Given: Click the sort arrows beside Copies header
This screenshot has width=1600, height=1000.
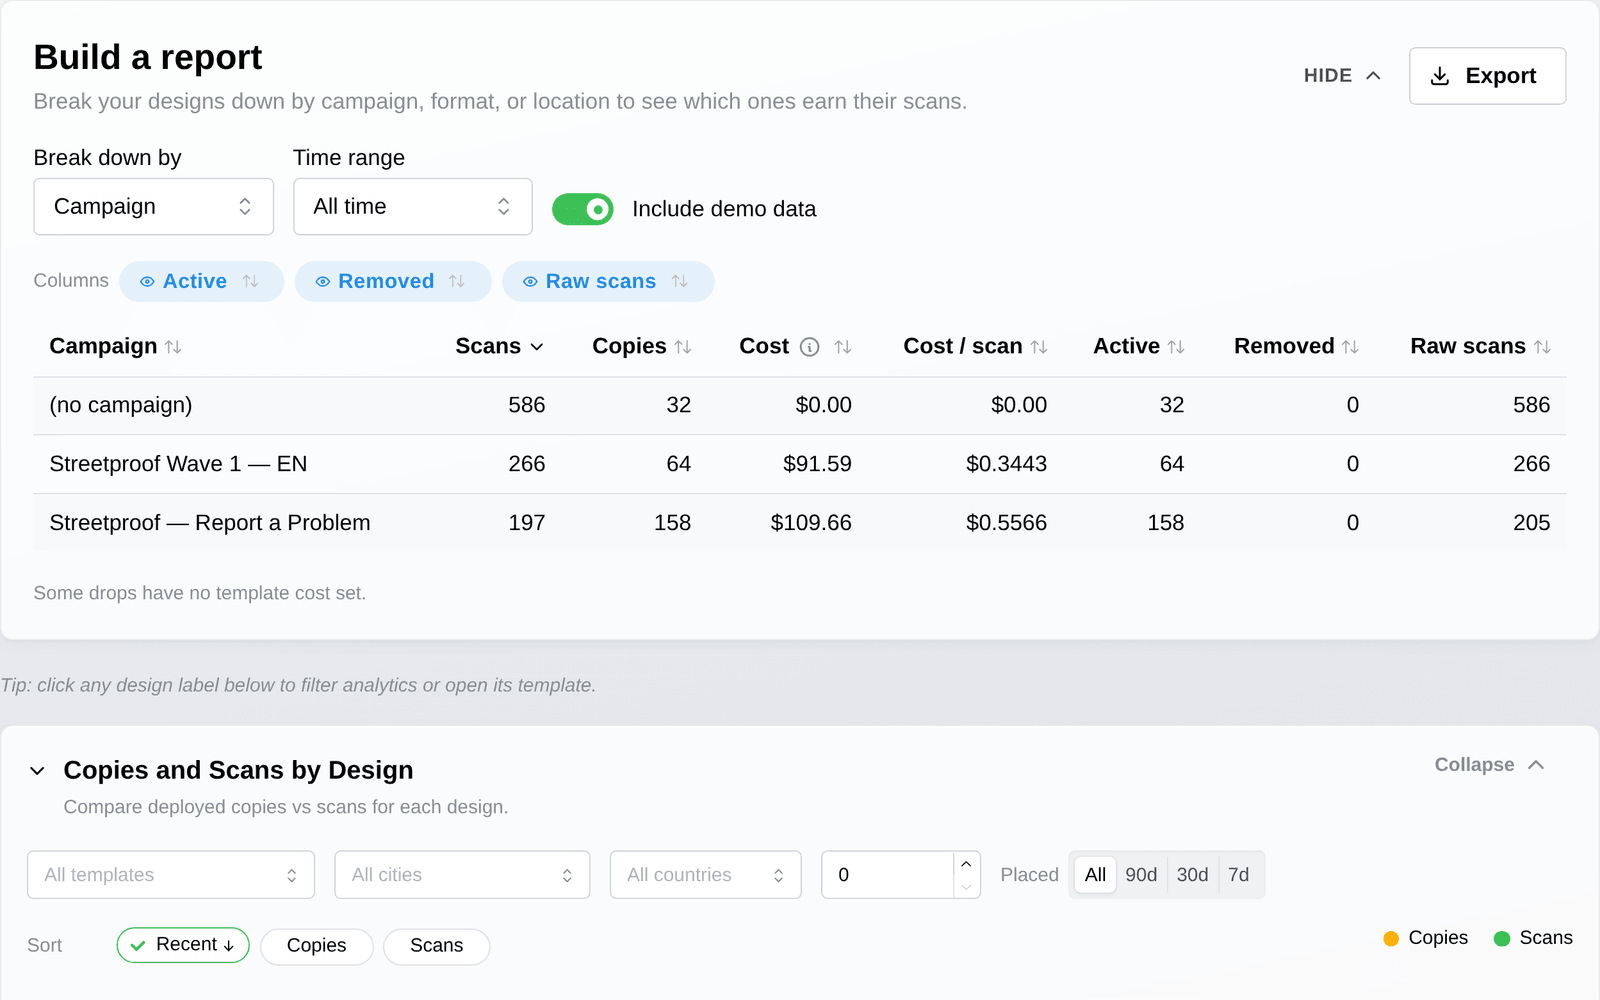Looking at the screenshot, I should 683,347.
